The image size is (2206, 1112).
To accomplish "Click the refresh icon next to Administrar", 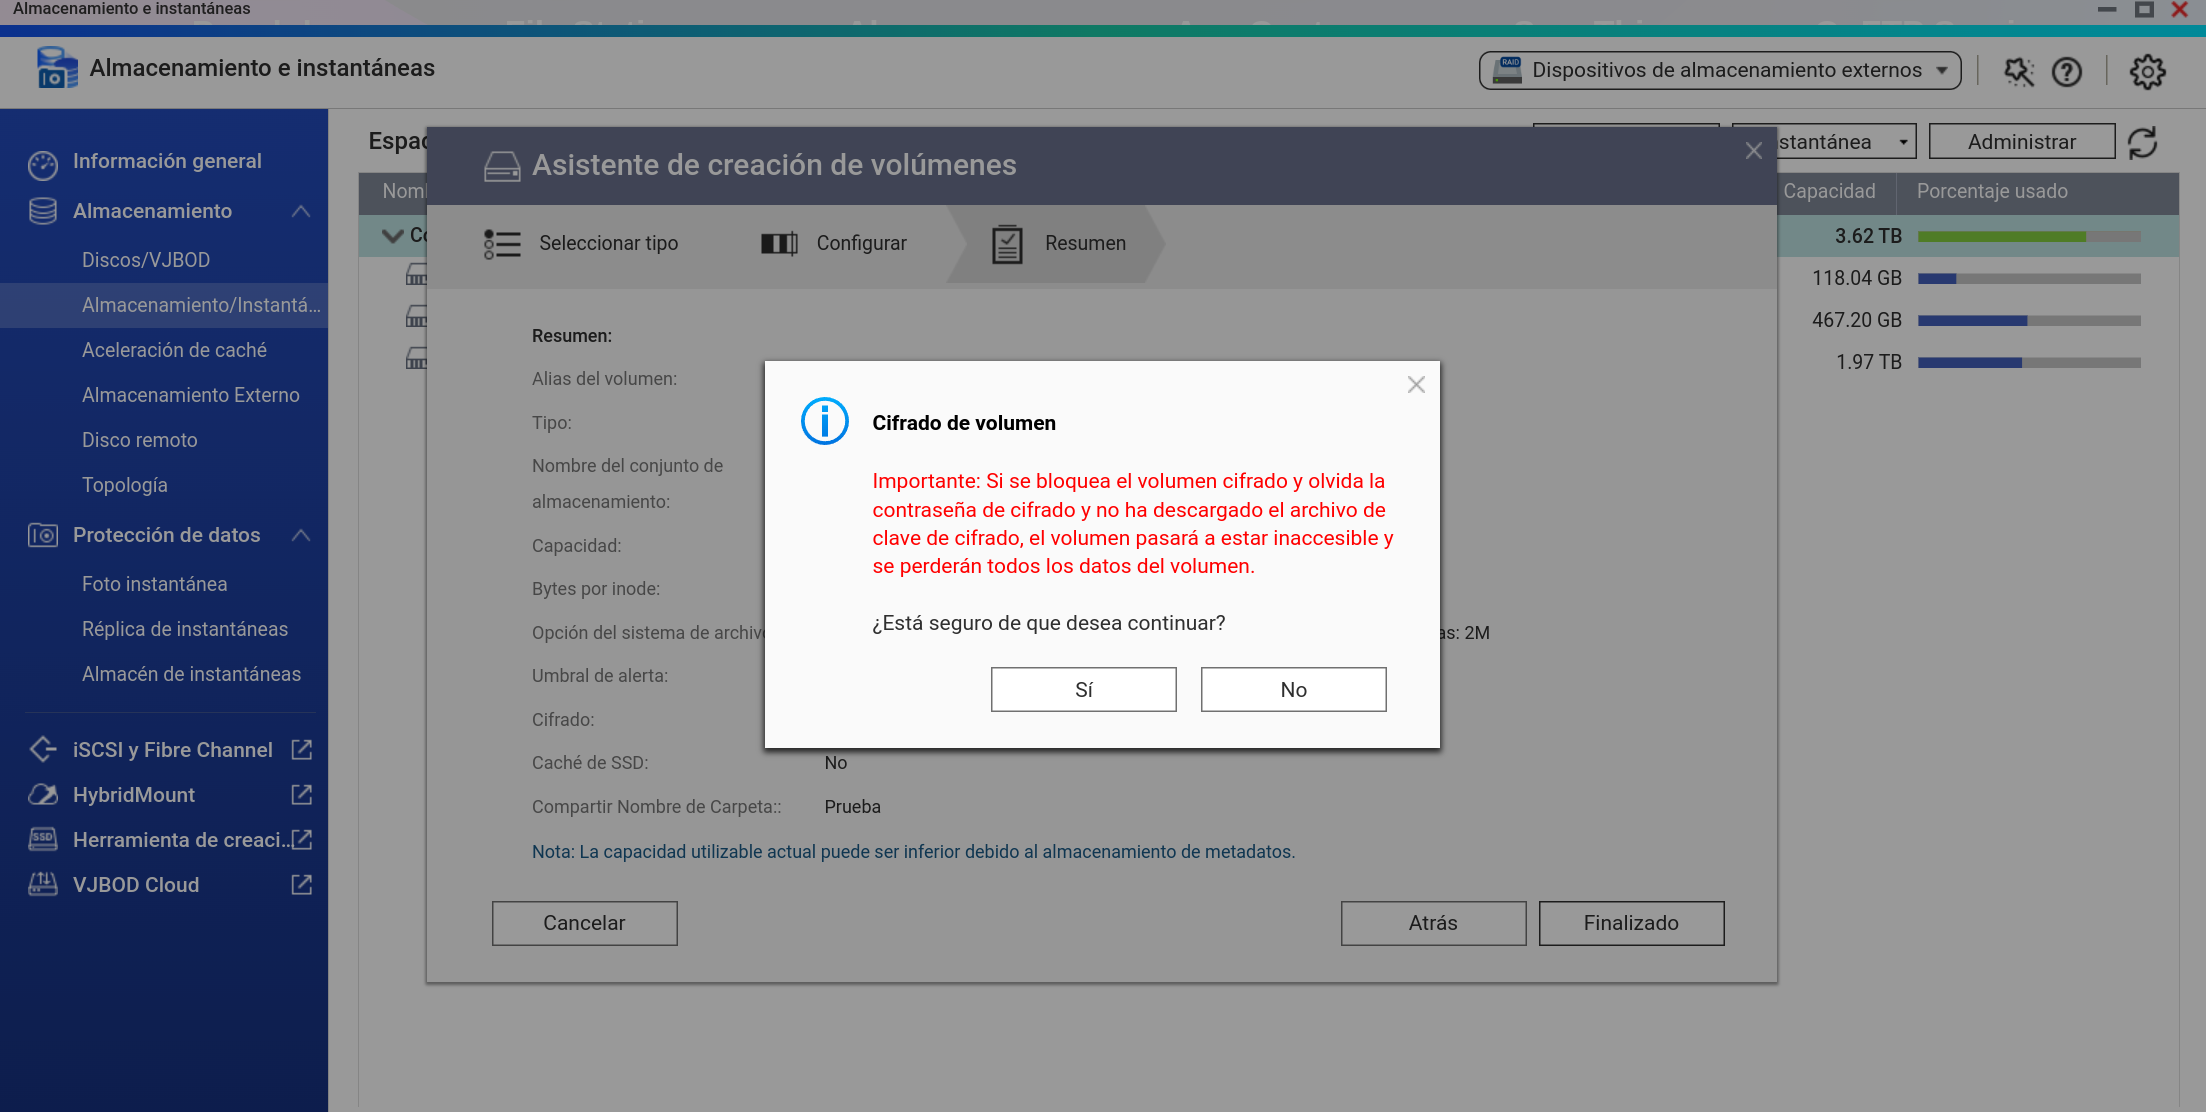I will point(2142,142).
